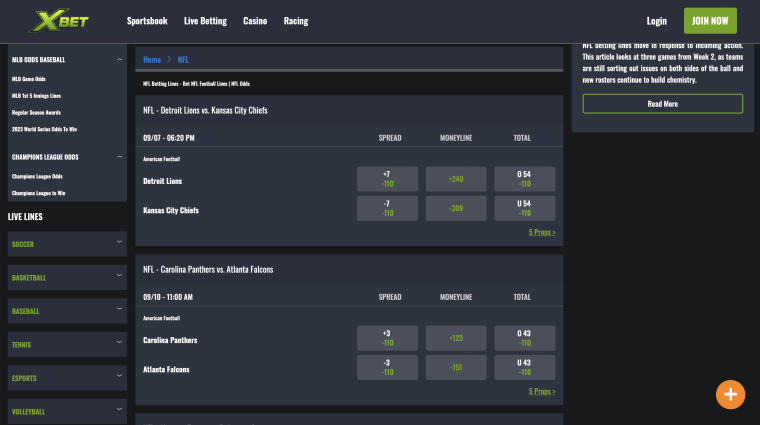The height and width of the screenshot is (425, 760).
Task: Select Carolina Panthers +123 moneyline
Action: pyautogui.click(x=456, y=338)
